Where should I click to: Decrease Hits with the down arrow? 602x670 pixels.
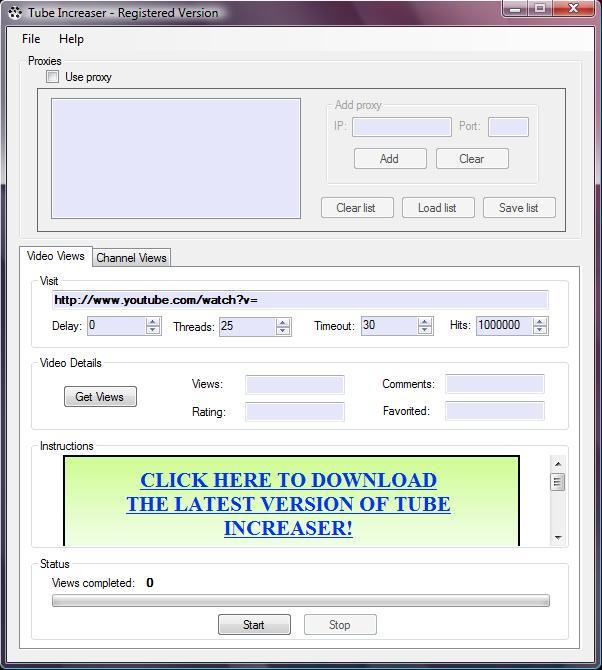coord(540,330)
